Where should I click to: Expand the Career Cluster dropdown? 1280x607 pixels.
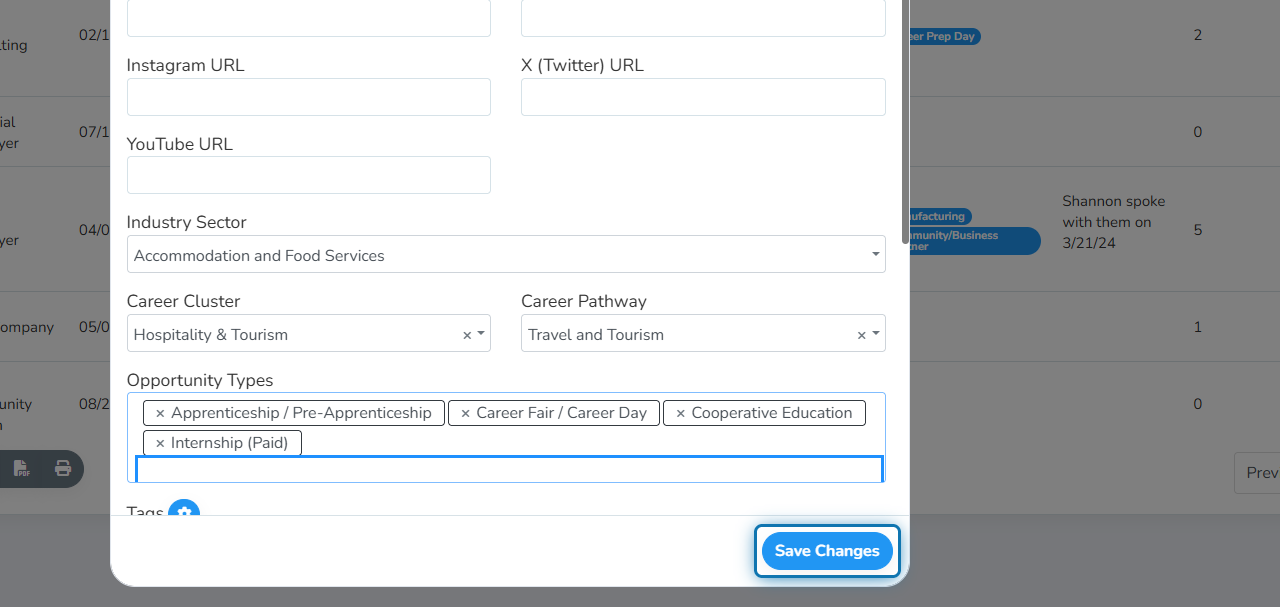(481, 334)
